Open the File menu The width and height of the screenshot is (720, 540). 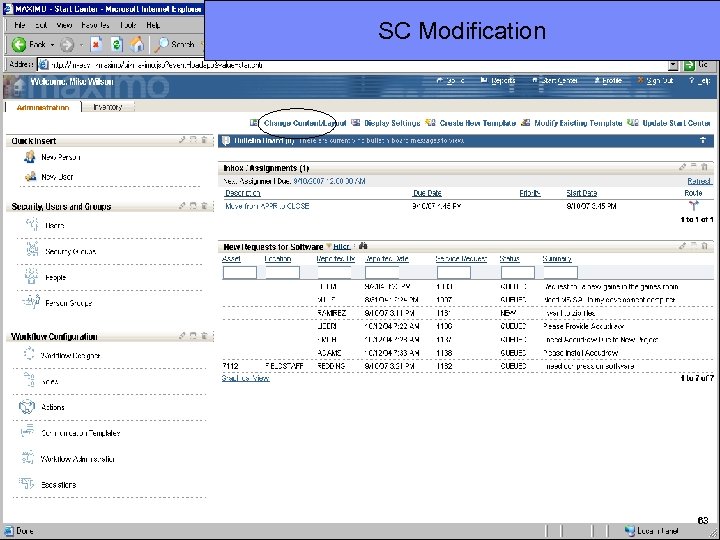[20, 25]
